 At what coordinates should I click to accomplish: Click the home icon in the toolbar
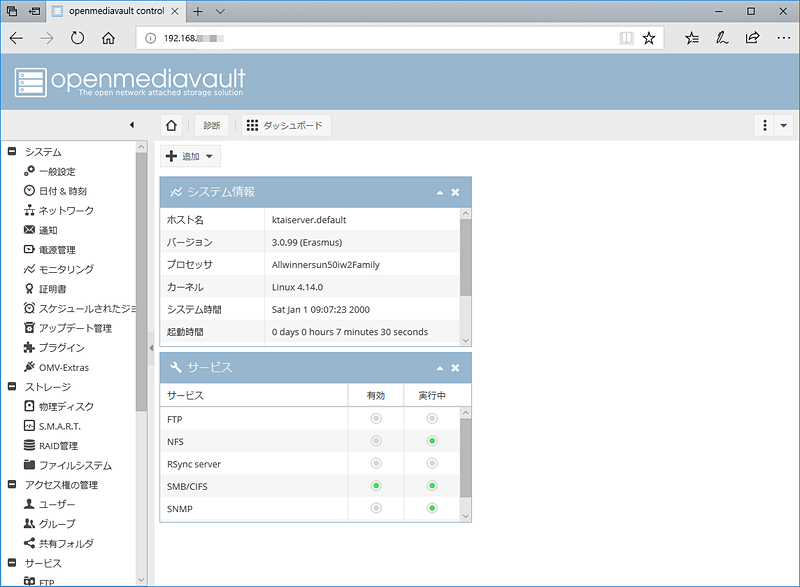pyautogui.click(x=172, y=125)
